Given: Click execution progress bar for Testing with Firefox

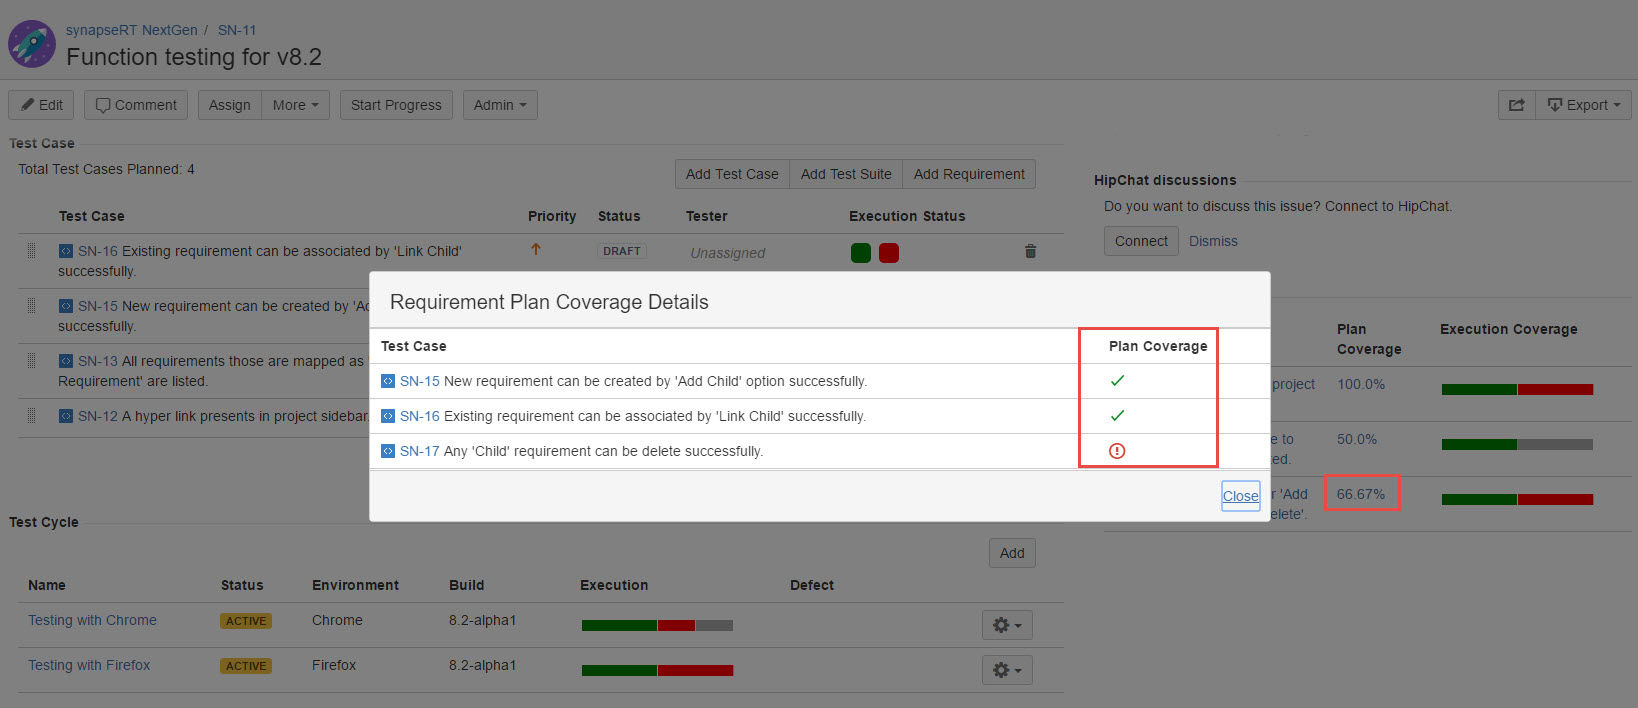Looking at the screenshot, I should coord(657,670).
